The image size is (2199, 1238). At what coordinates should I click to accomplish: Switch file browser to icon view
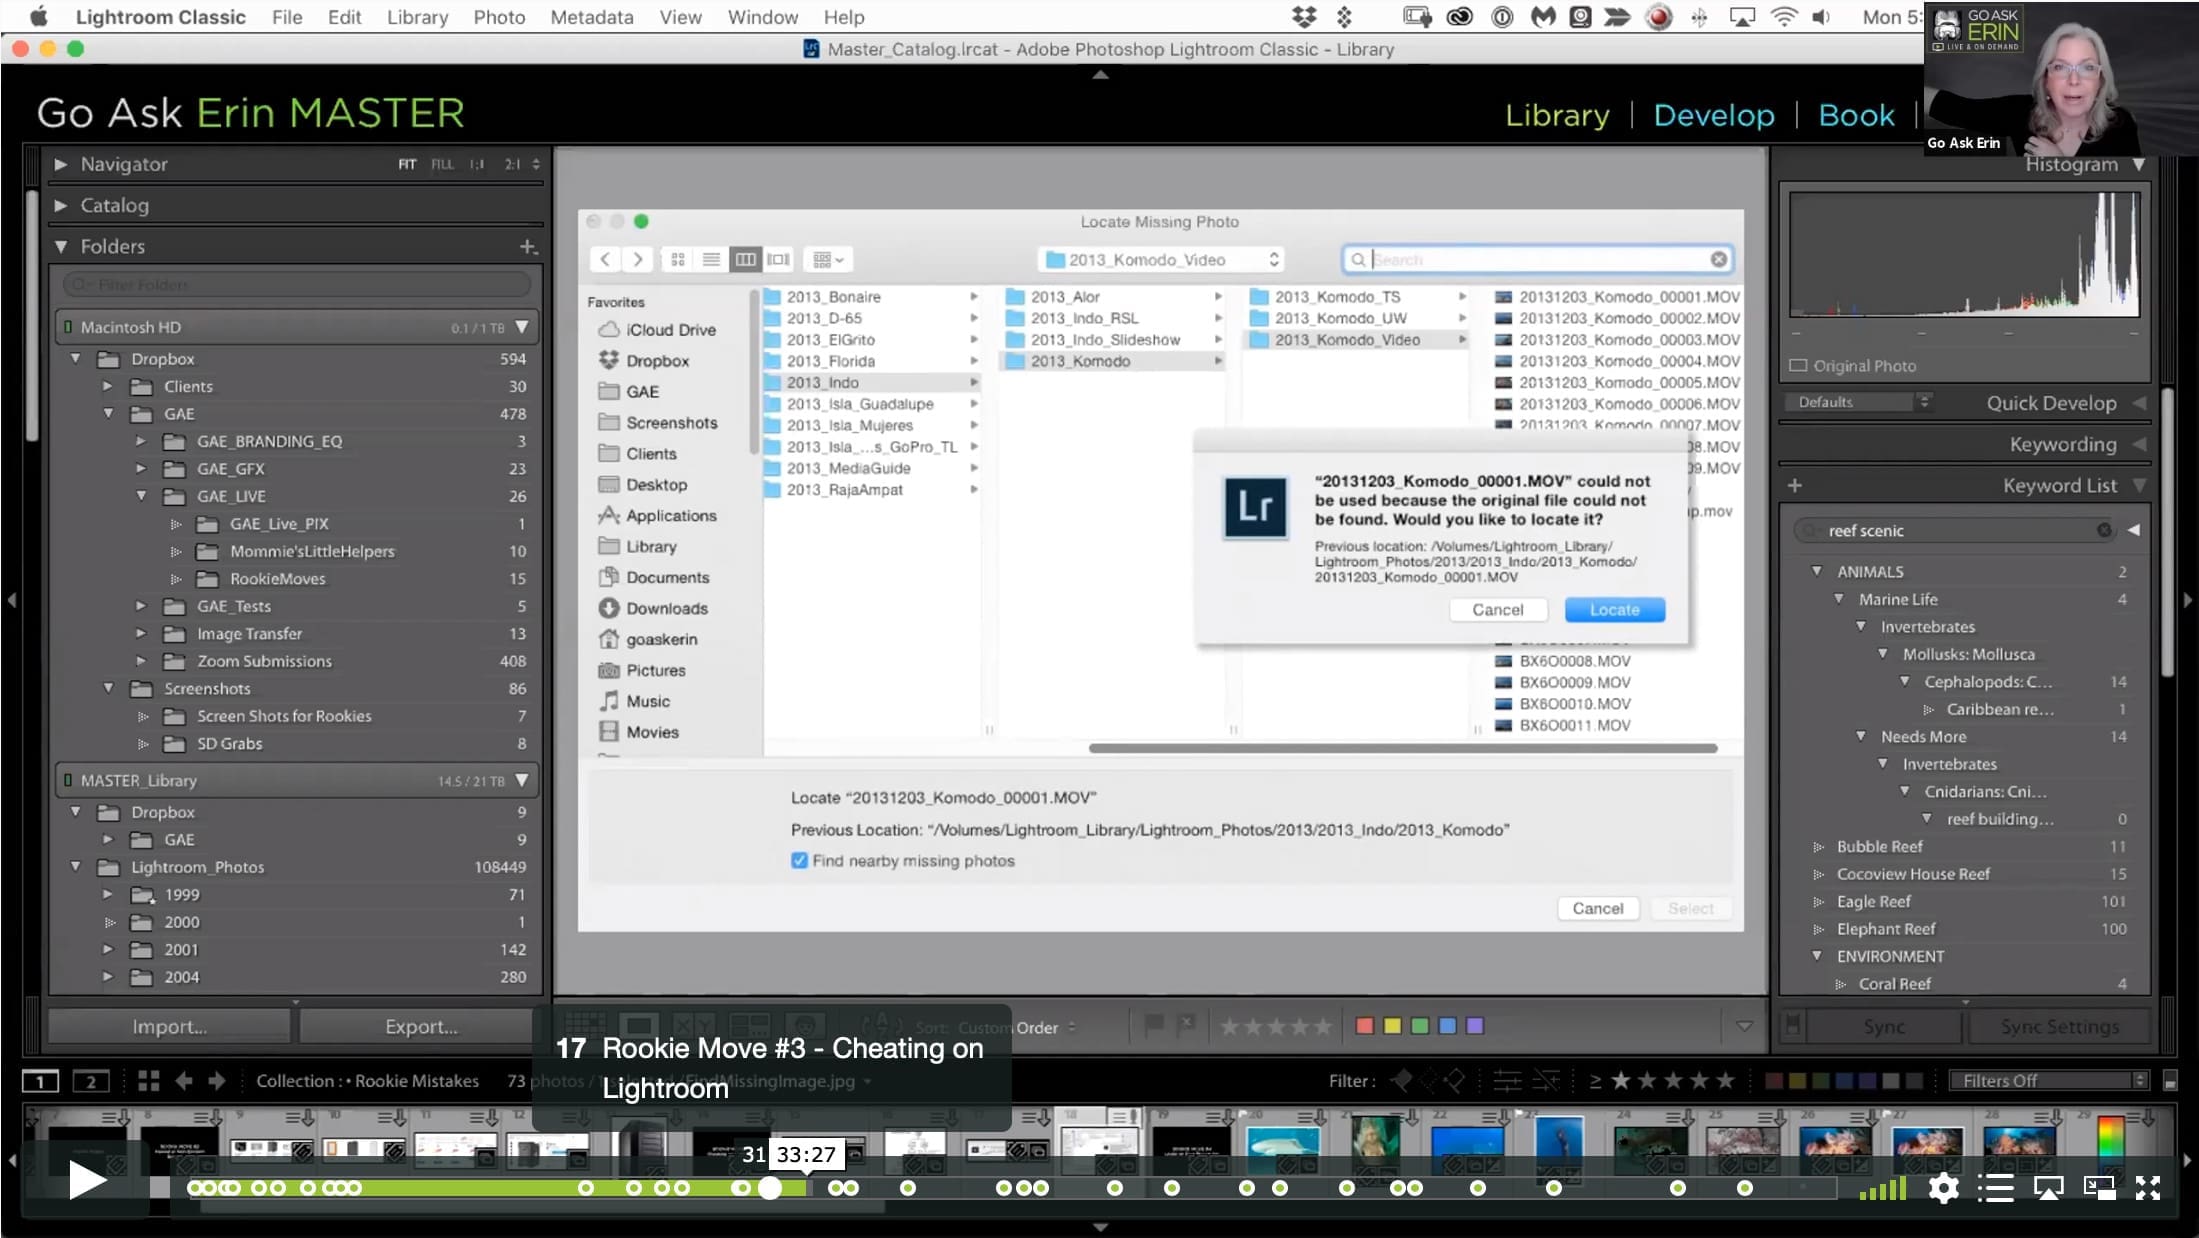[x=678, y=260]
